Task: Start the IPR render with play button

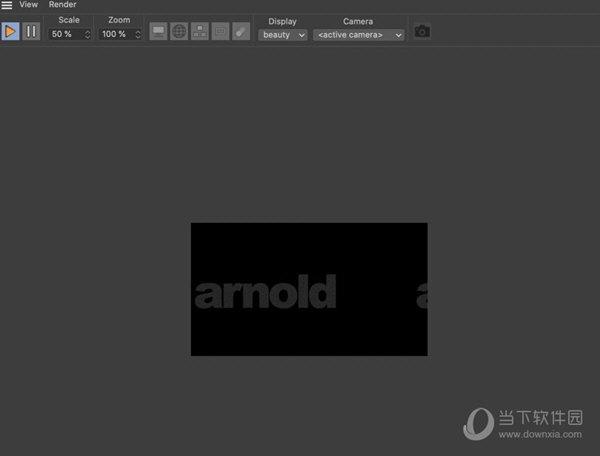Action: pyautogui.click(x=10, y=31)
